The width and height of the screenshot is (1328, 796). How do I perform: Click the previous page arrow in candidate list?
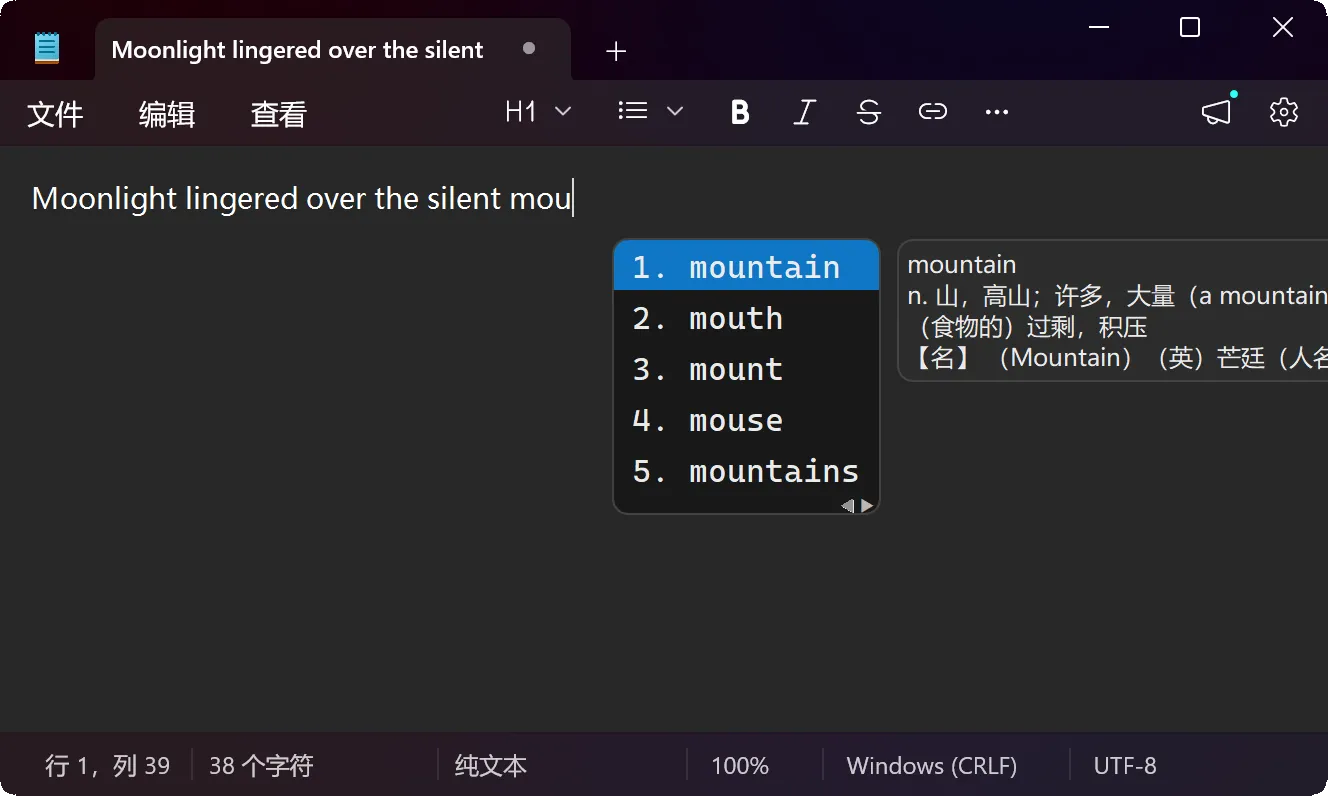click(x=848, y=506)
